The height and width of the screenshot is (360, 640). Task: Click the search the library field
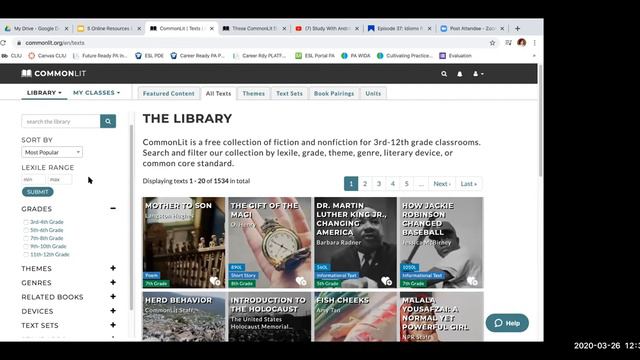coord(61,121)
